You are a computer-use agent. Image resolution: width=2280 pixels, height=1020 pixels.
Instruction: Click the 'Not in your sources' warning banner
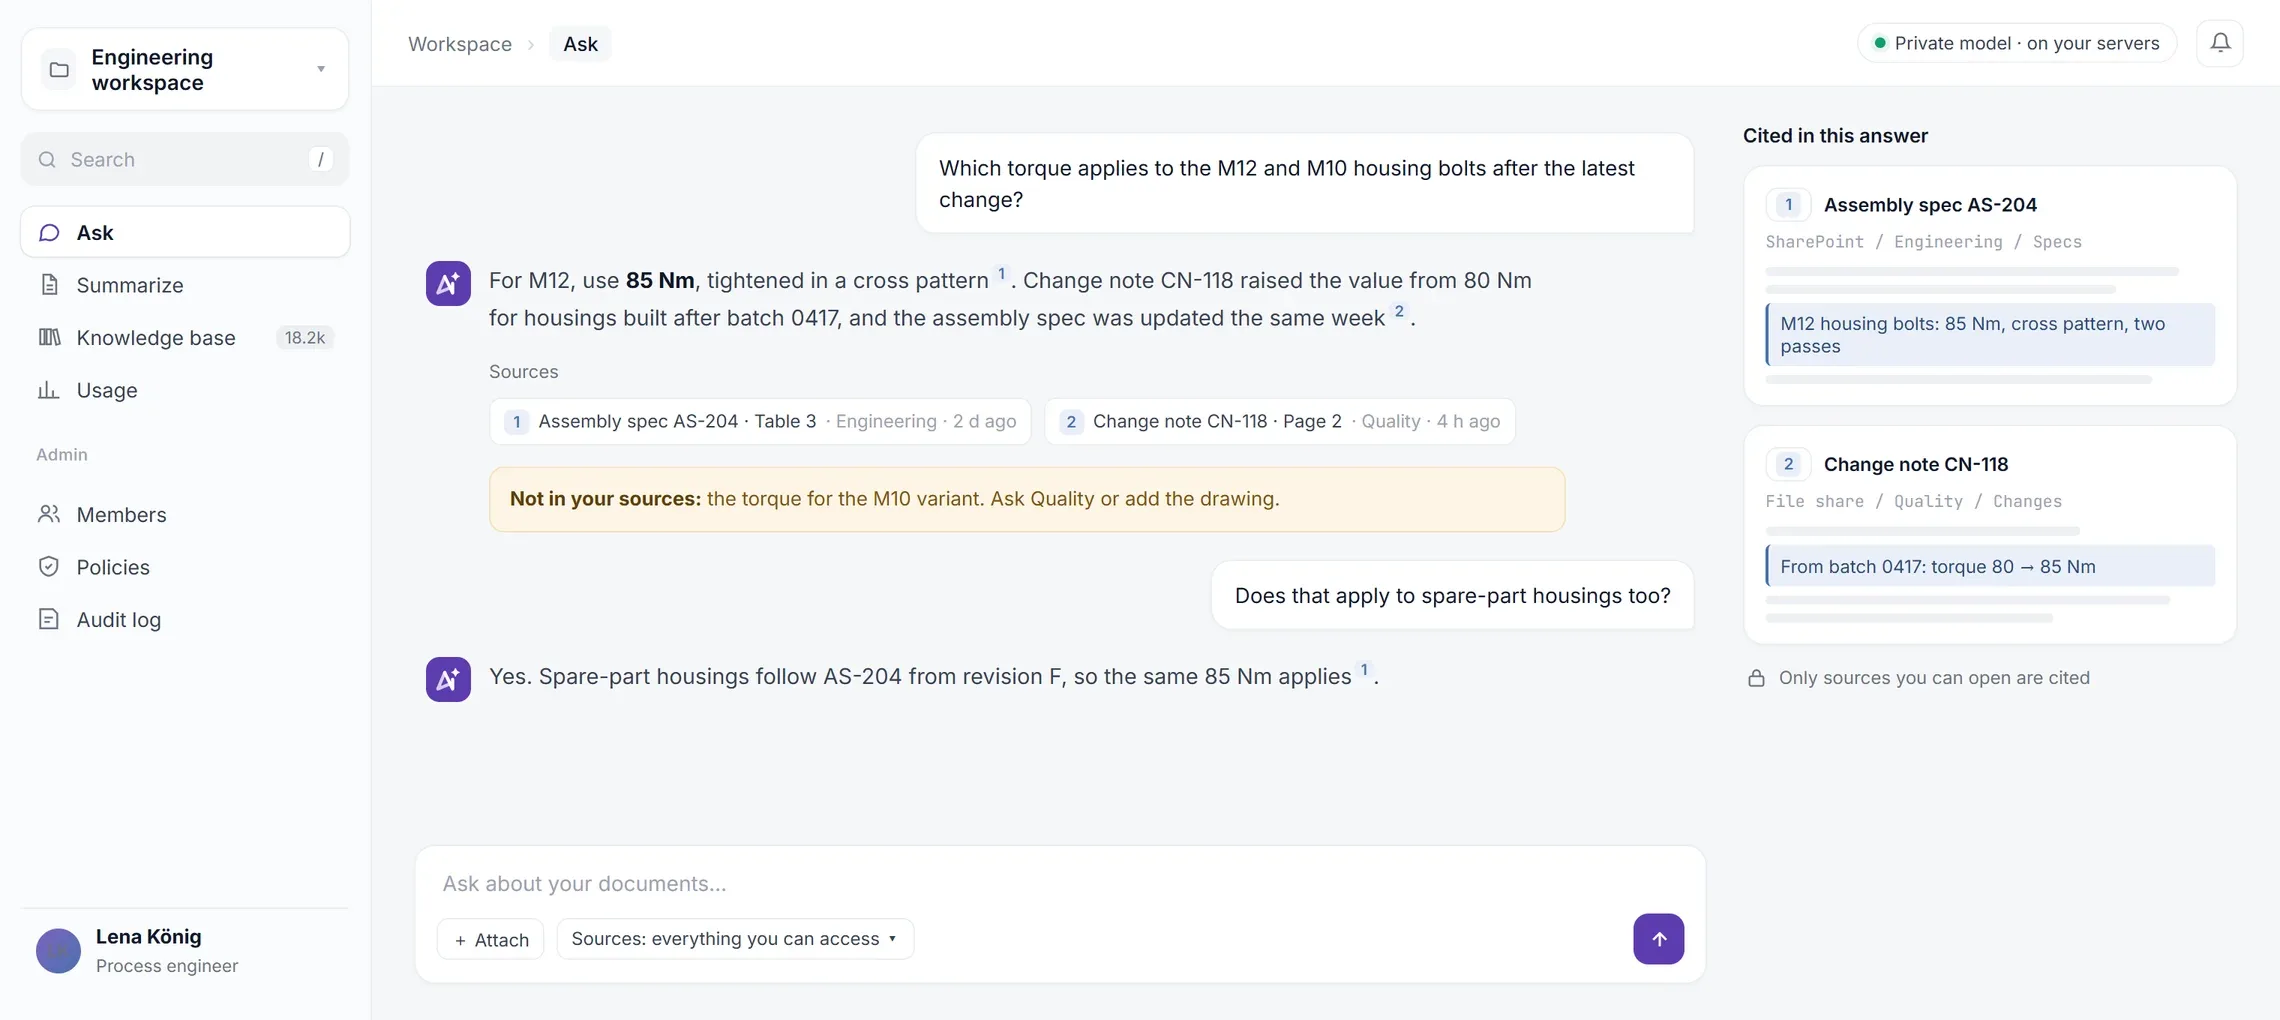click(1027, 499)
